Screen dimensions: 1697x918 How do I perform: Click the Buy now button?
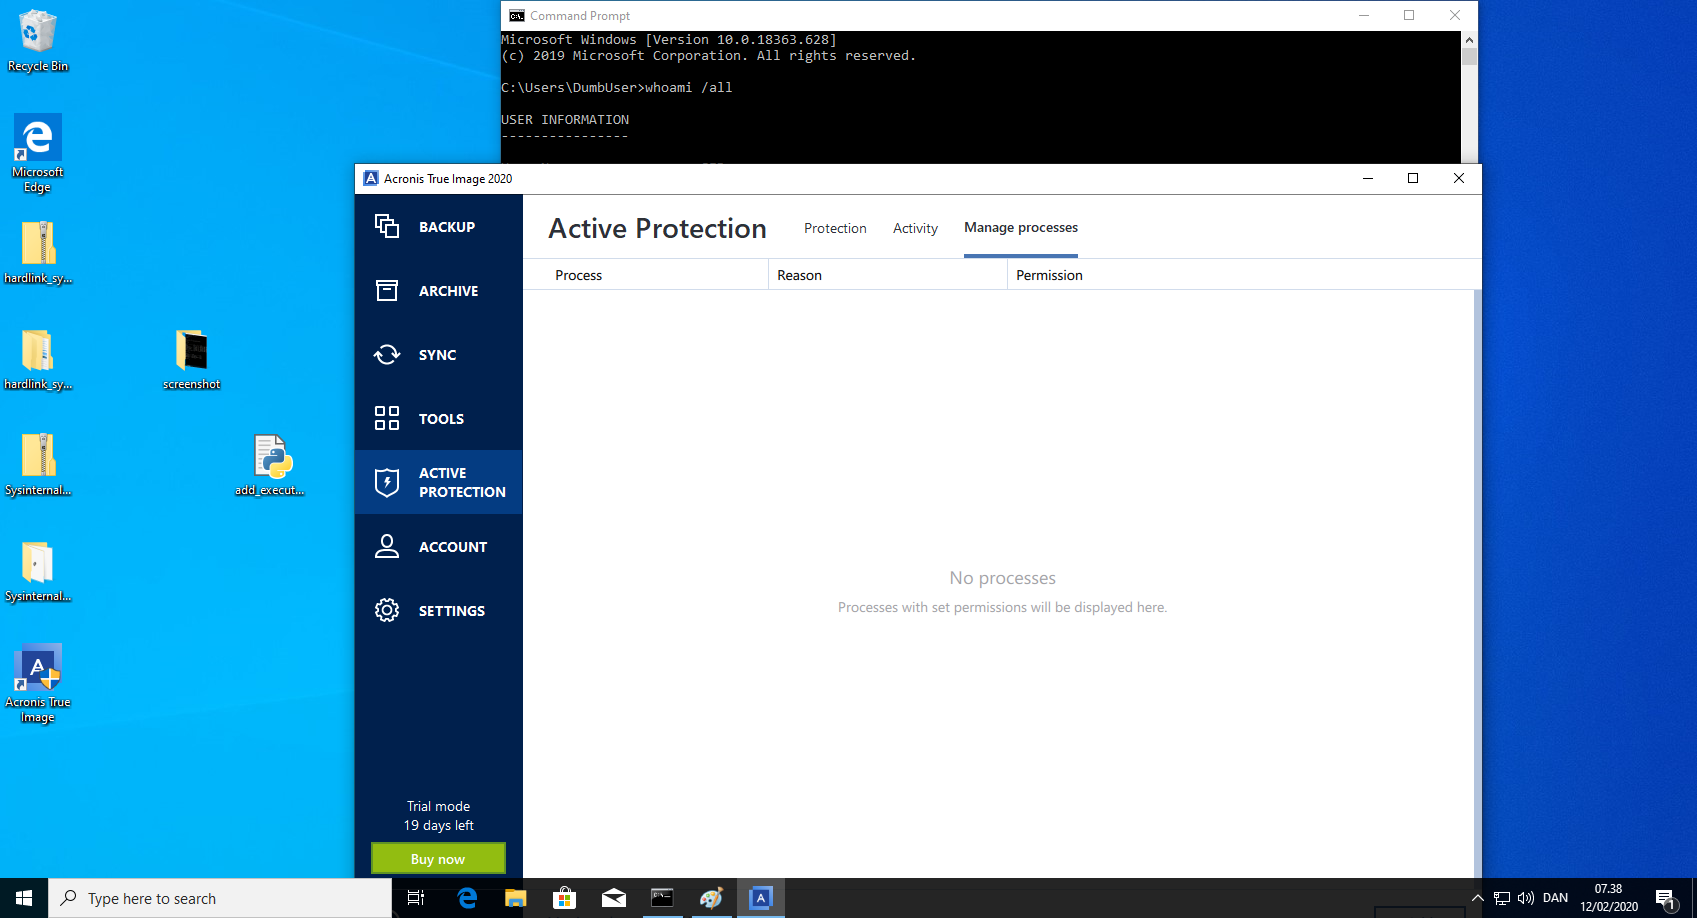point(438,858)
